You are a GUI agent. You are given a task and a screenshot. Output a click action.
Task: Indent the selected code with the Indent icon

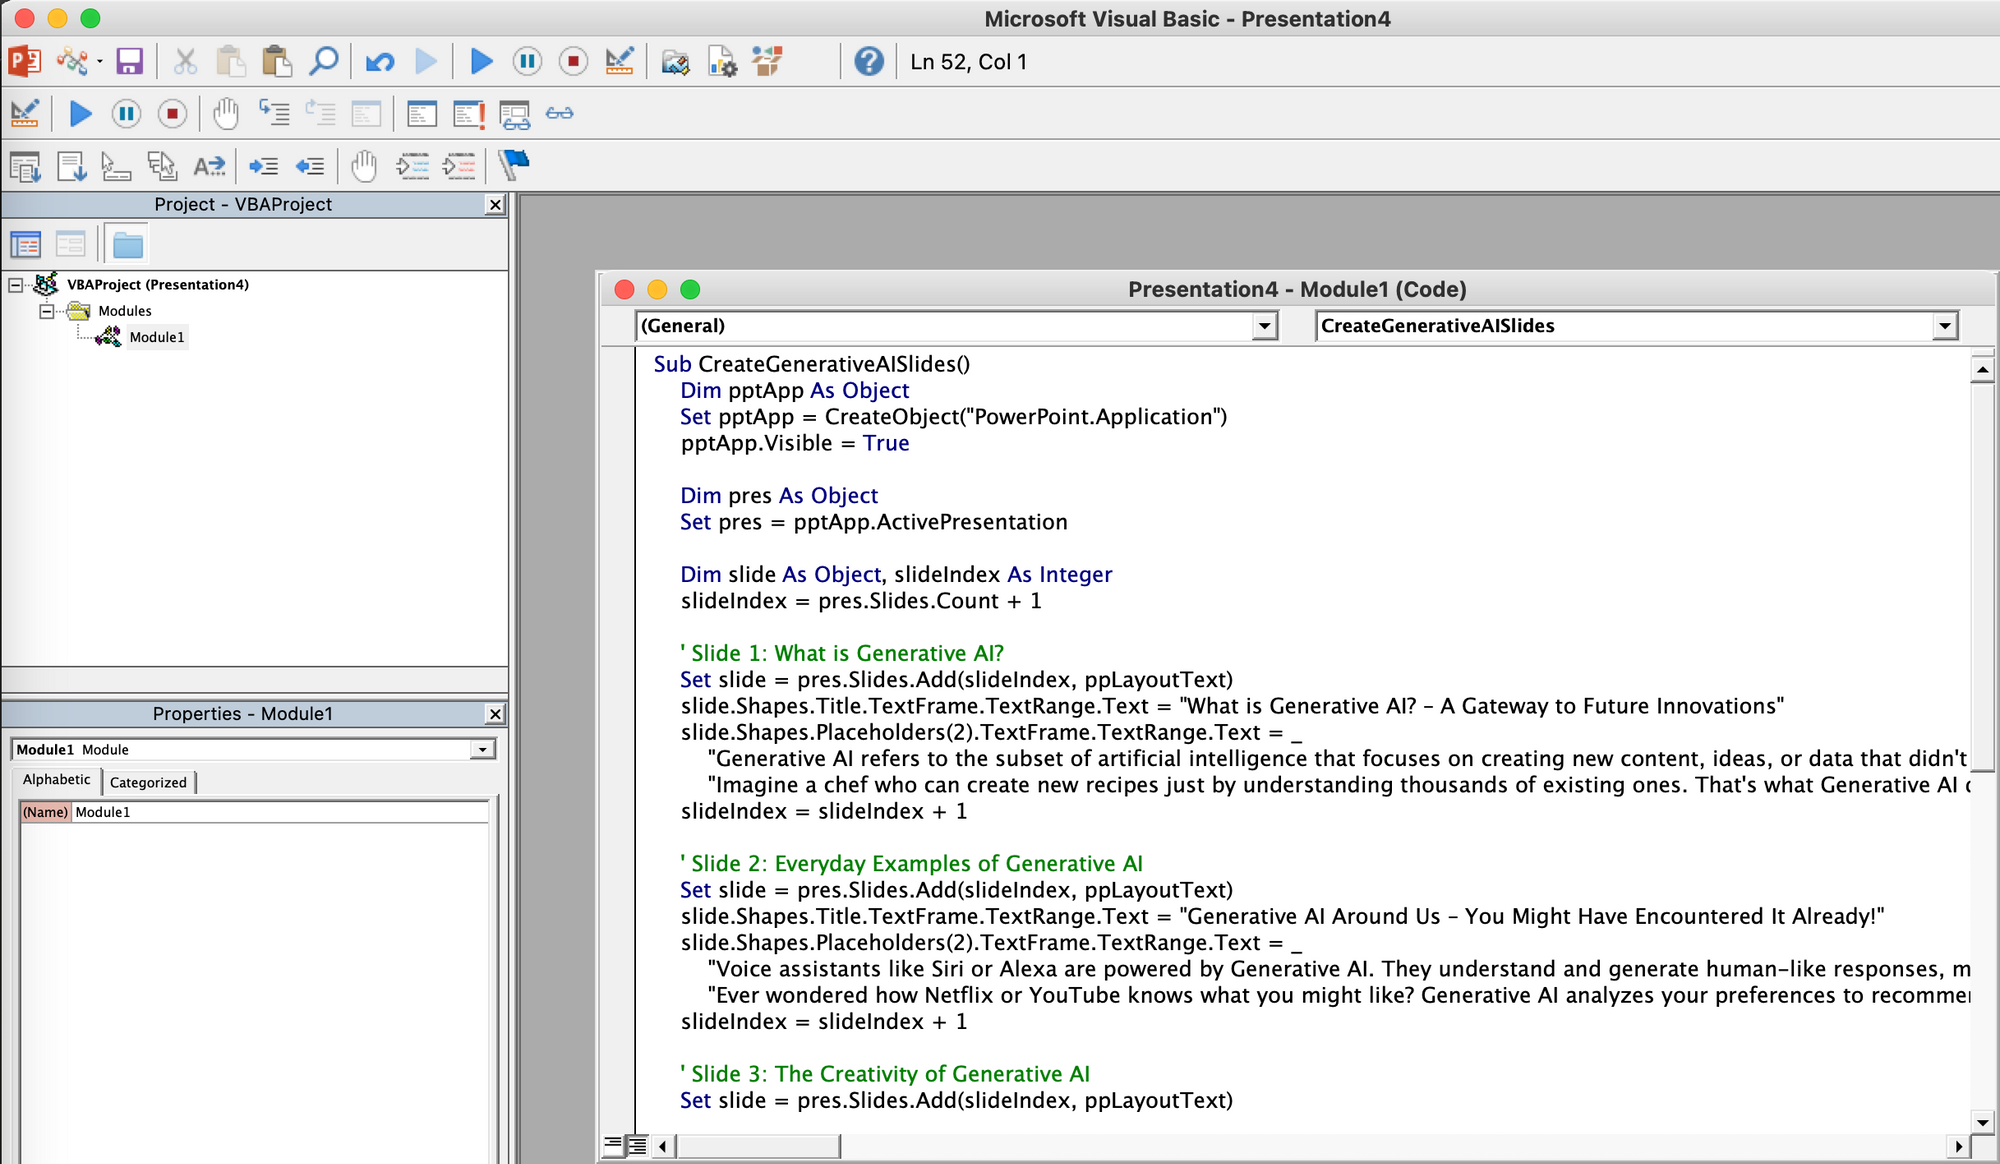(x=264, y=166)
